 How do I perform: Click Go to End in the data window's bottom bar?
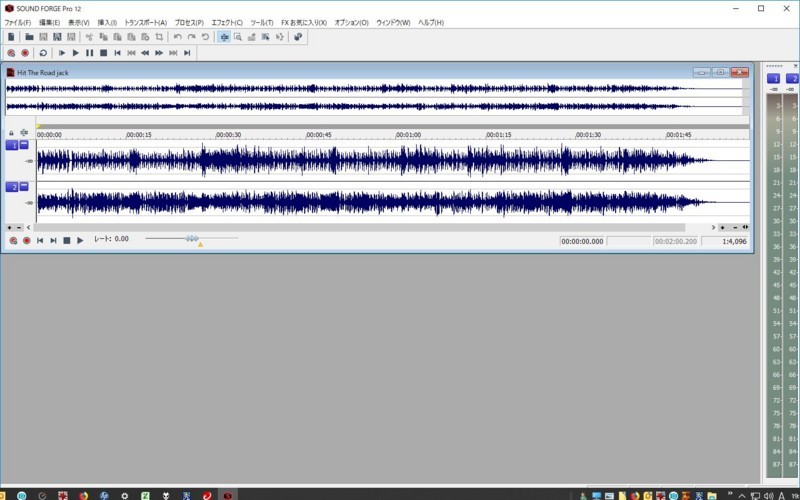[53, 241]
